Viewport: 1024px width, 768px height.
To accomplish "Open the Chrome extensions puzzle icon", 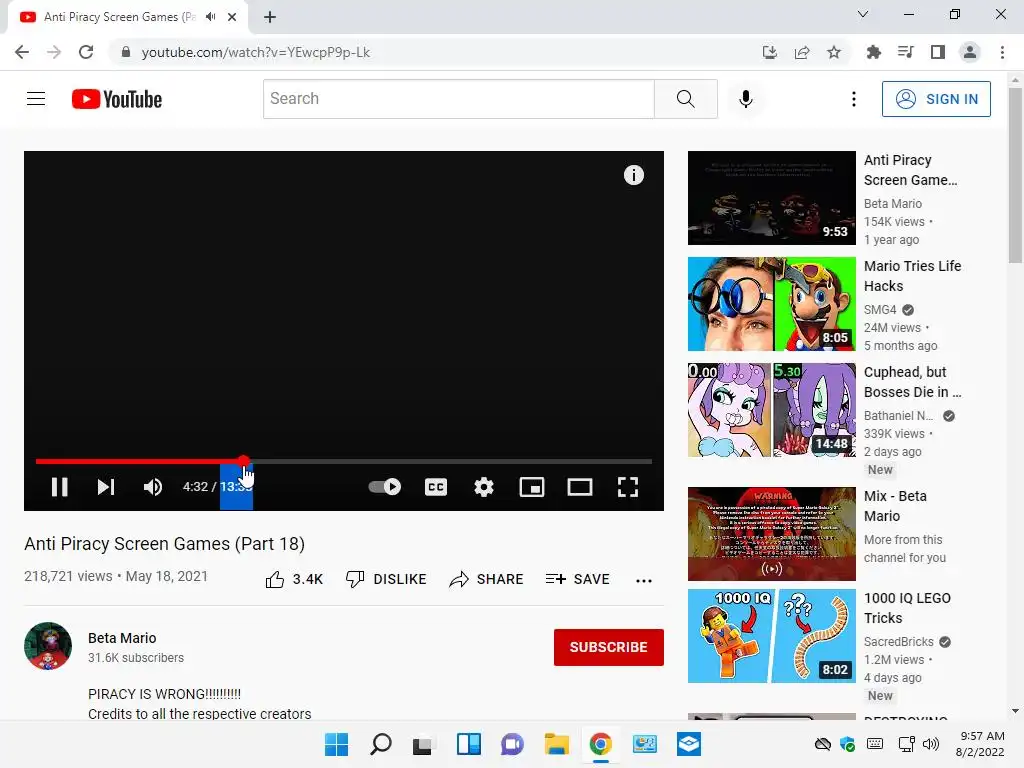I will (873, 52).
